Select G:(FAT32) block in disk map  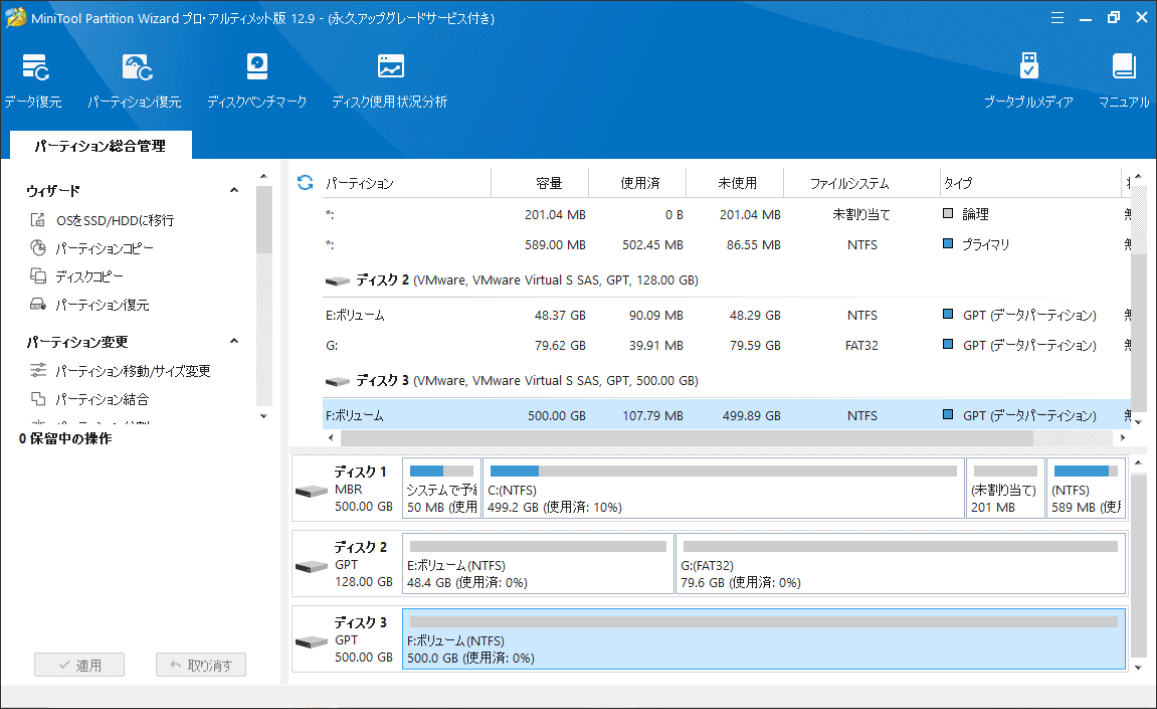tap(901, 564)
